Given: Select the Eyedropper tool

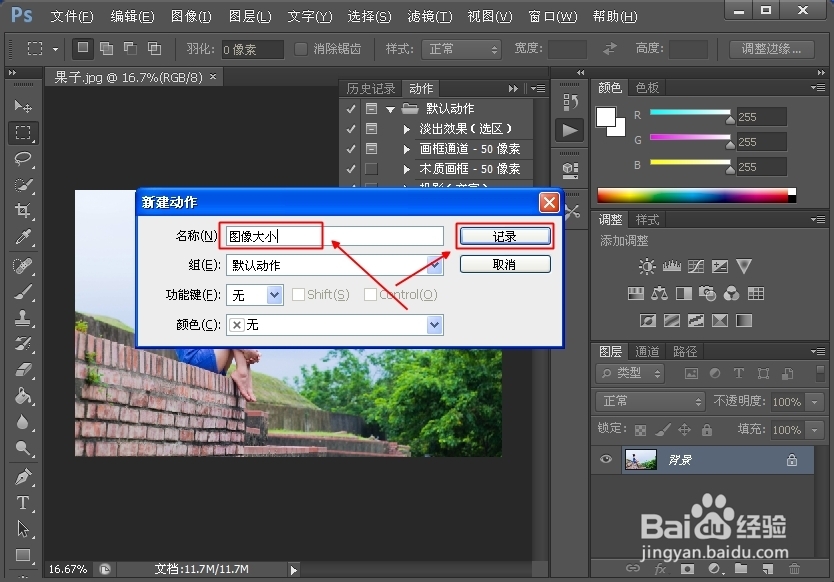Looking at the screenshot, I should 23,237.
